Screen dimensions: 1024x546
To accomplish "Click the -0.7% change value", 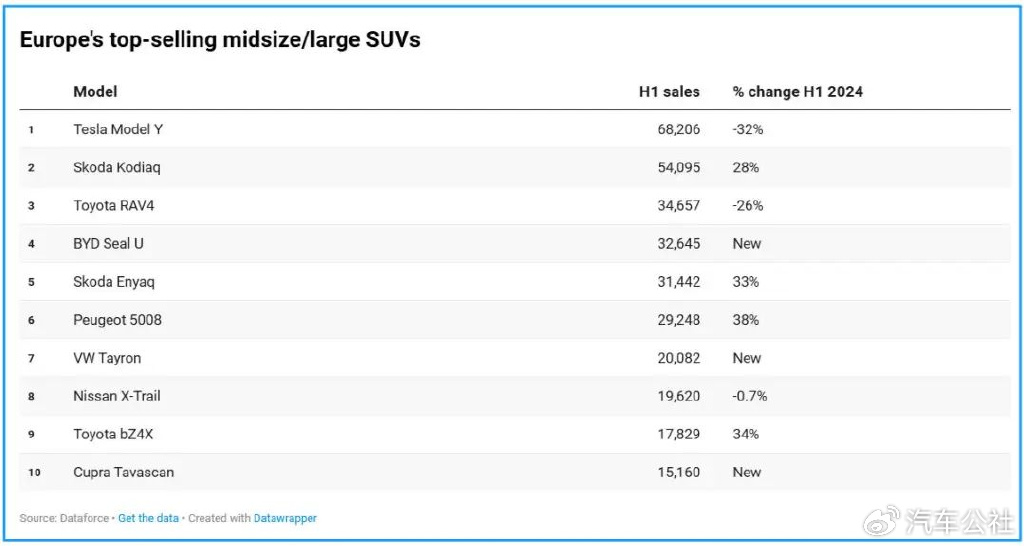I will coord(749,396).
